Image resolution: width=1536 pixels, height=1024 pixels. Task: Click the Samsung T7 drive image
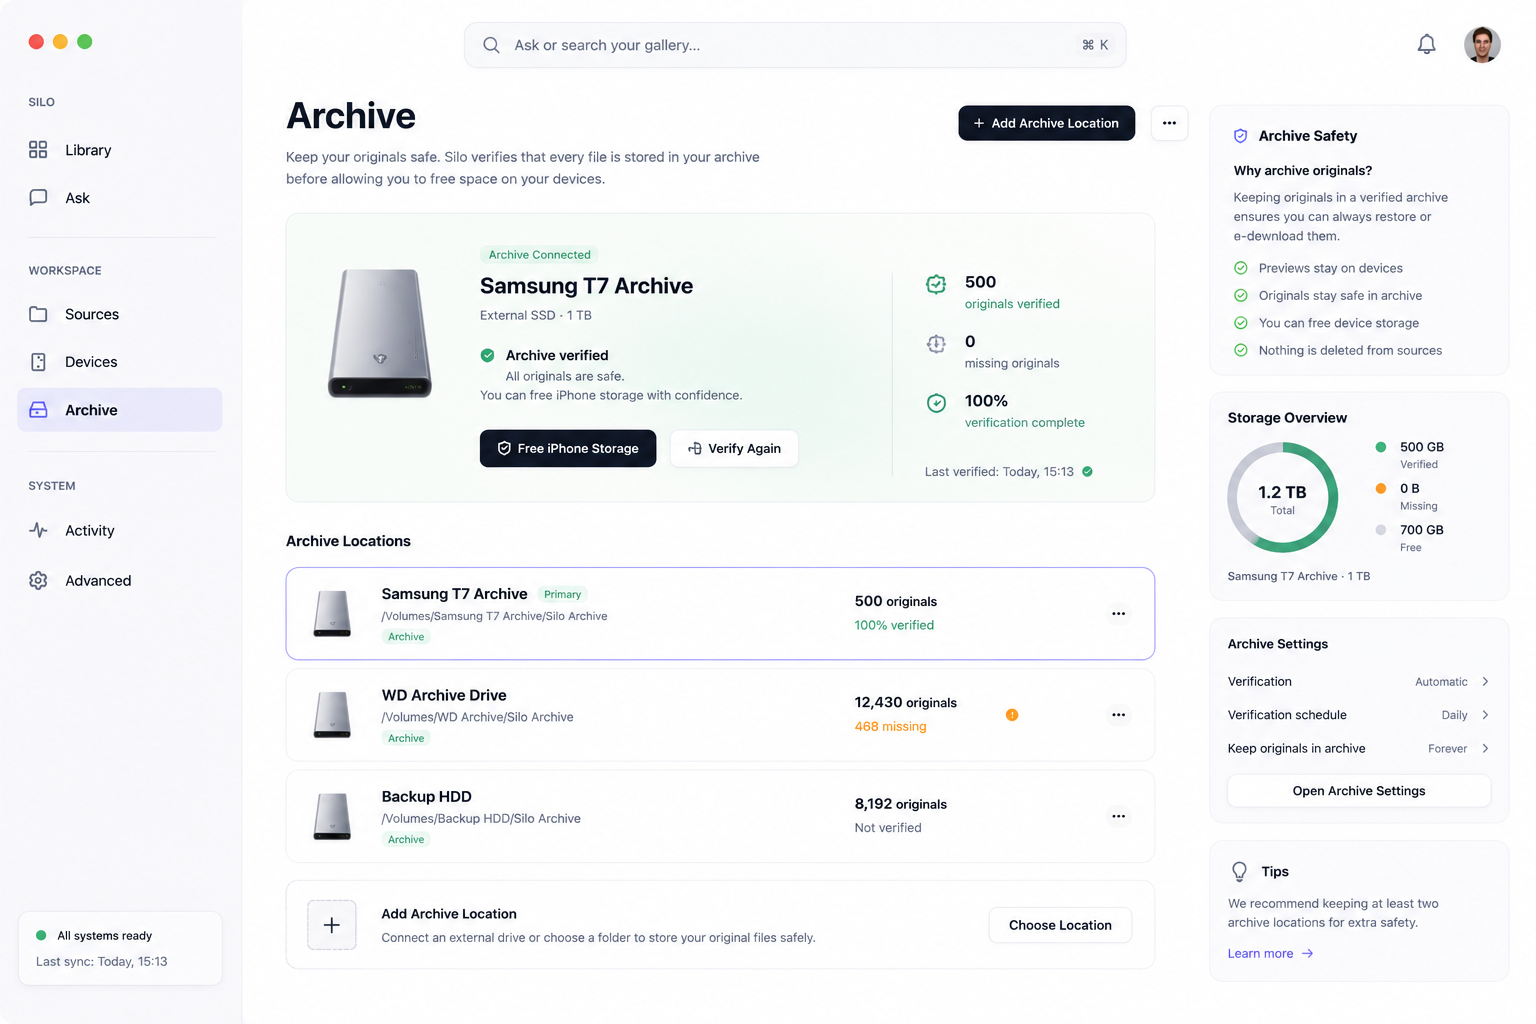click(380, 333)
